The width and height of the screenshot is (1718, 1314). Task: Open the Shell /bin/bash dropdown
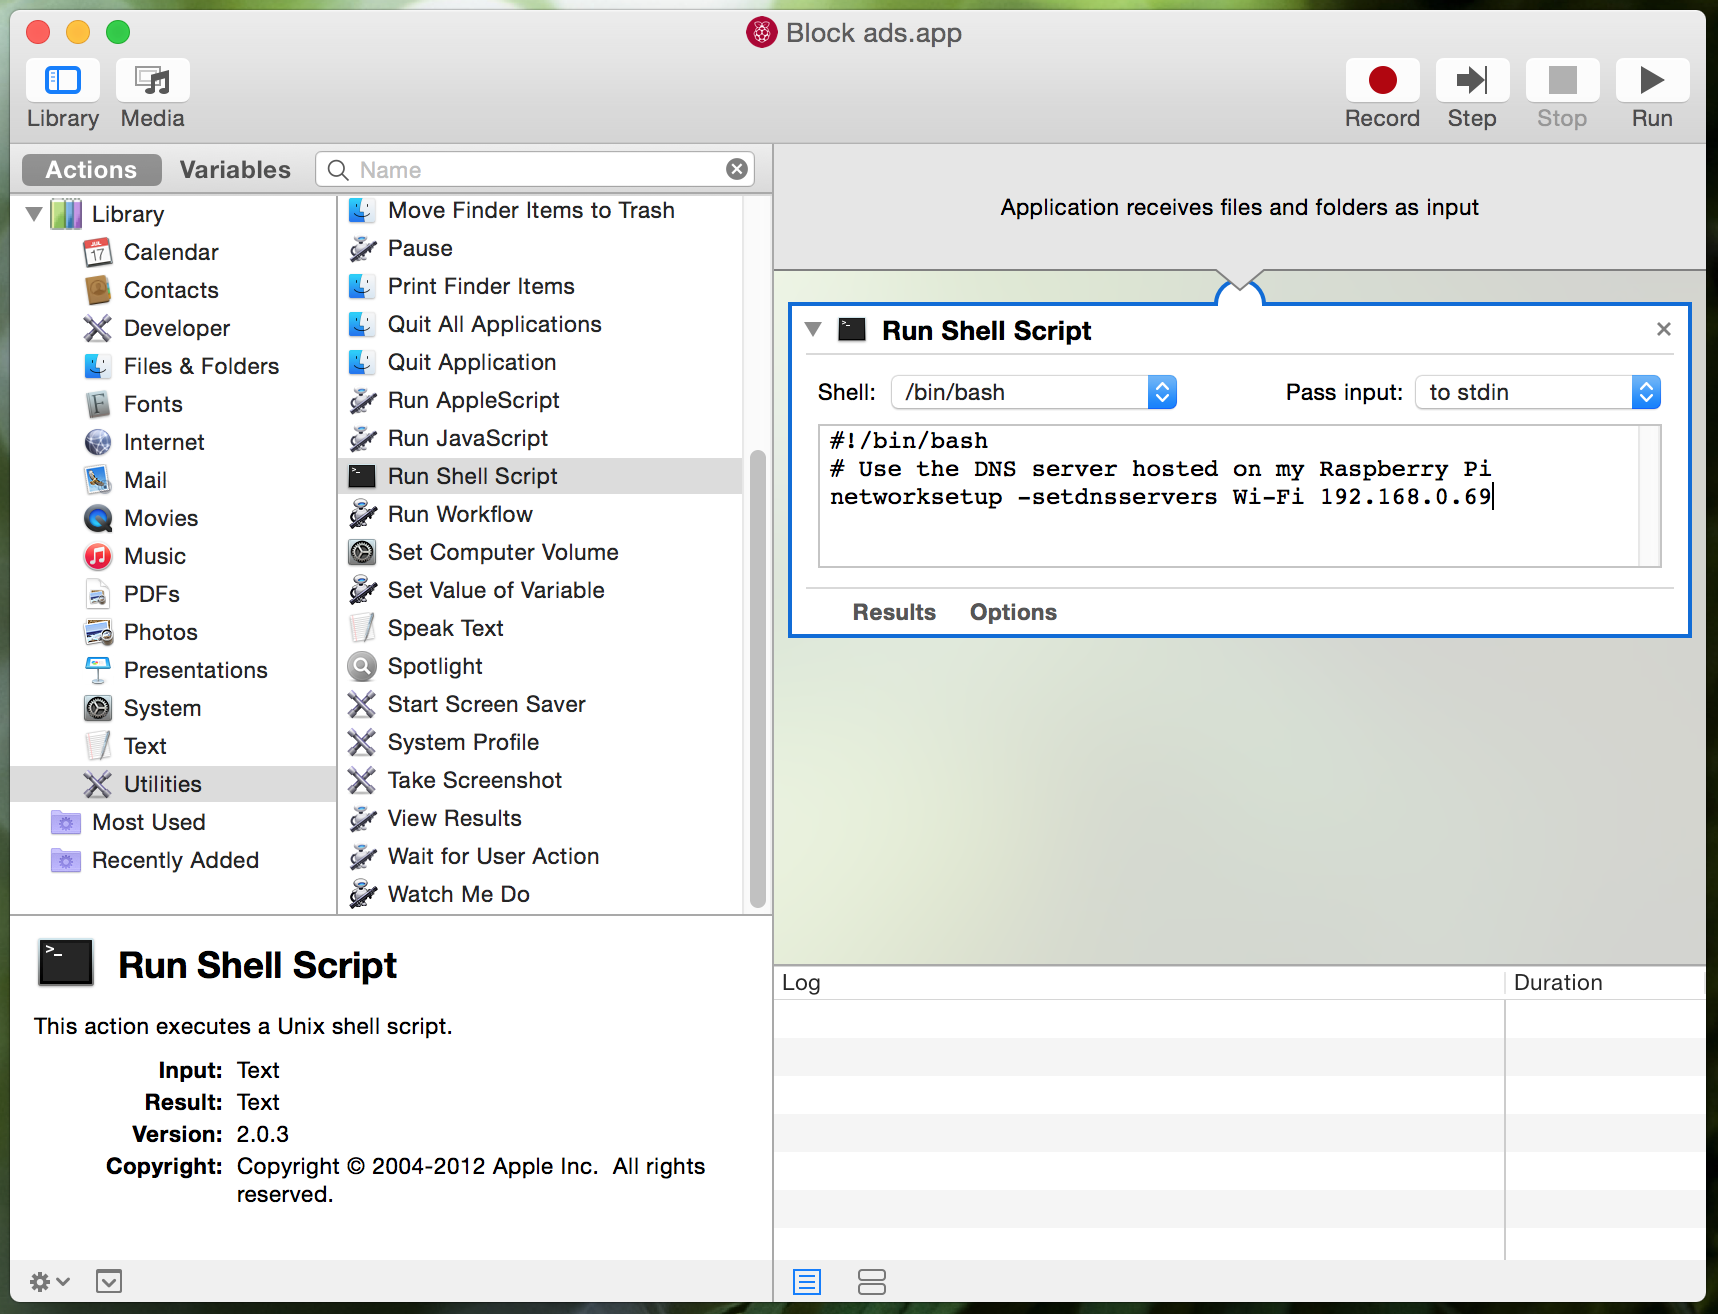(x=1034, y=392)
